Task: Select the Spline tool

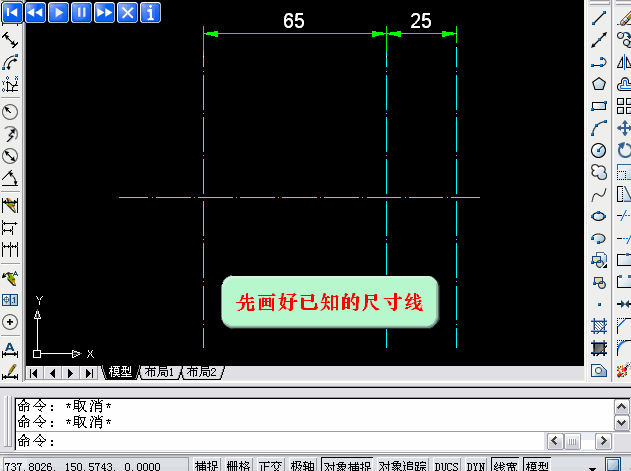Action: point(599,194)
